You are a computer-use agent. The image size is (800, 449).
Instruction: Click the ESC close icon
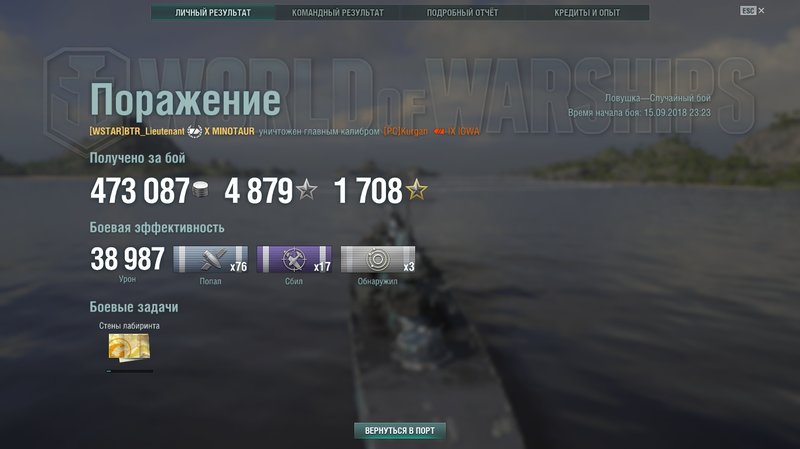click(x=752, y=11)
